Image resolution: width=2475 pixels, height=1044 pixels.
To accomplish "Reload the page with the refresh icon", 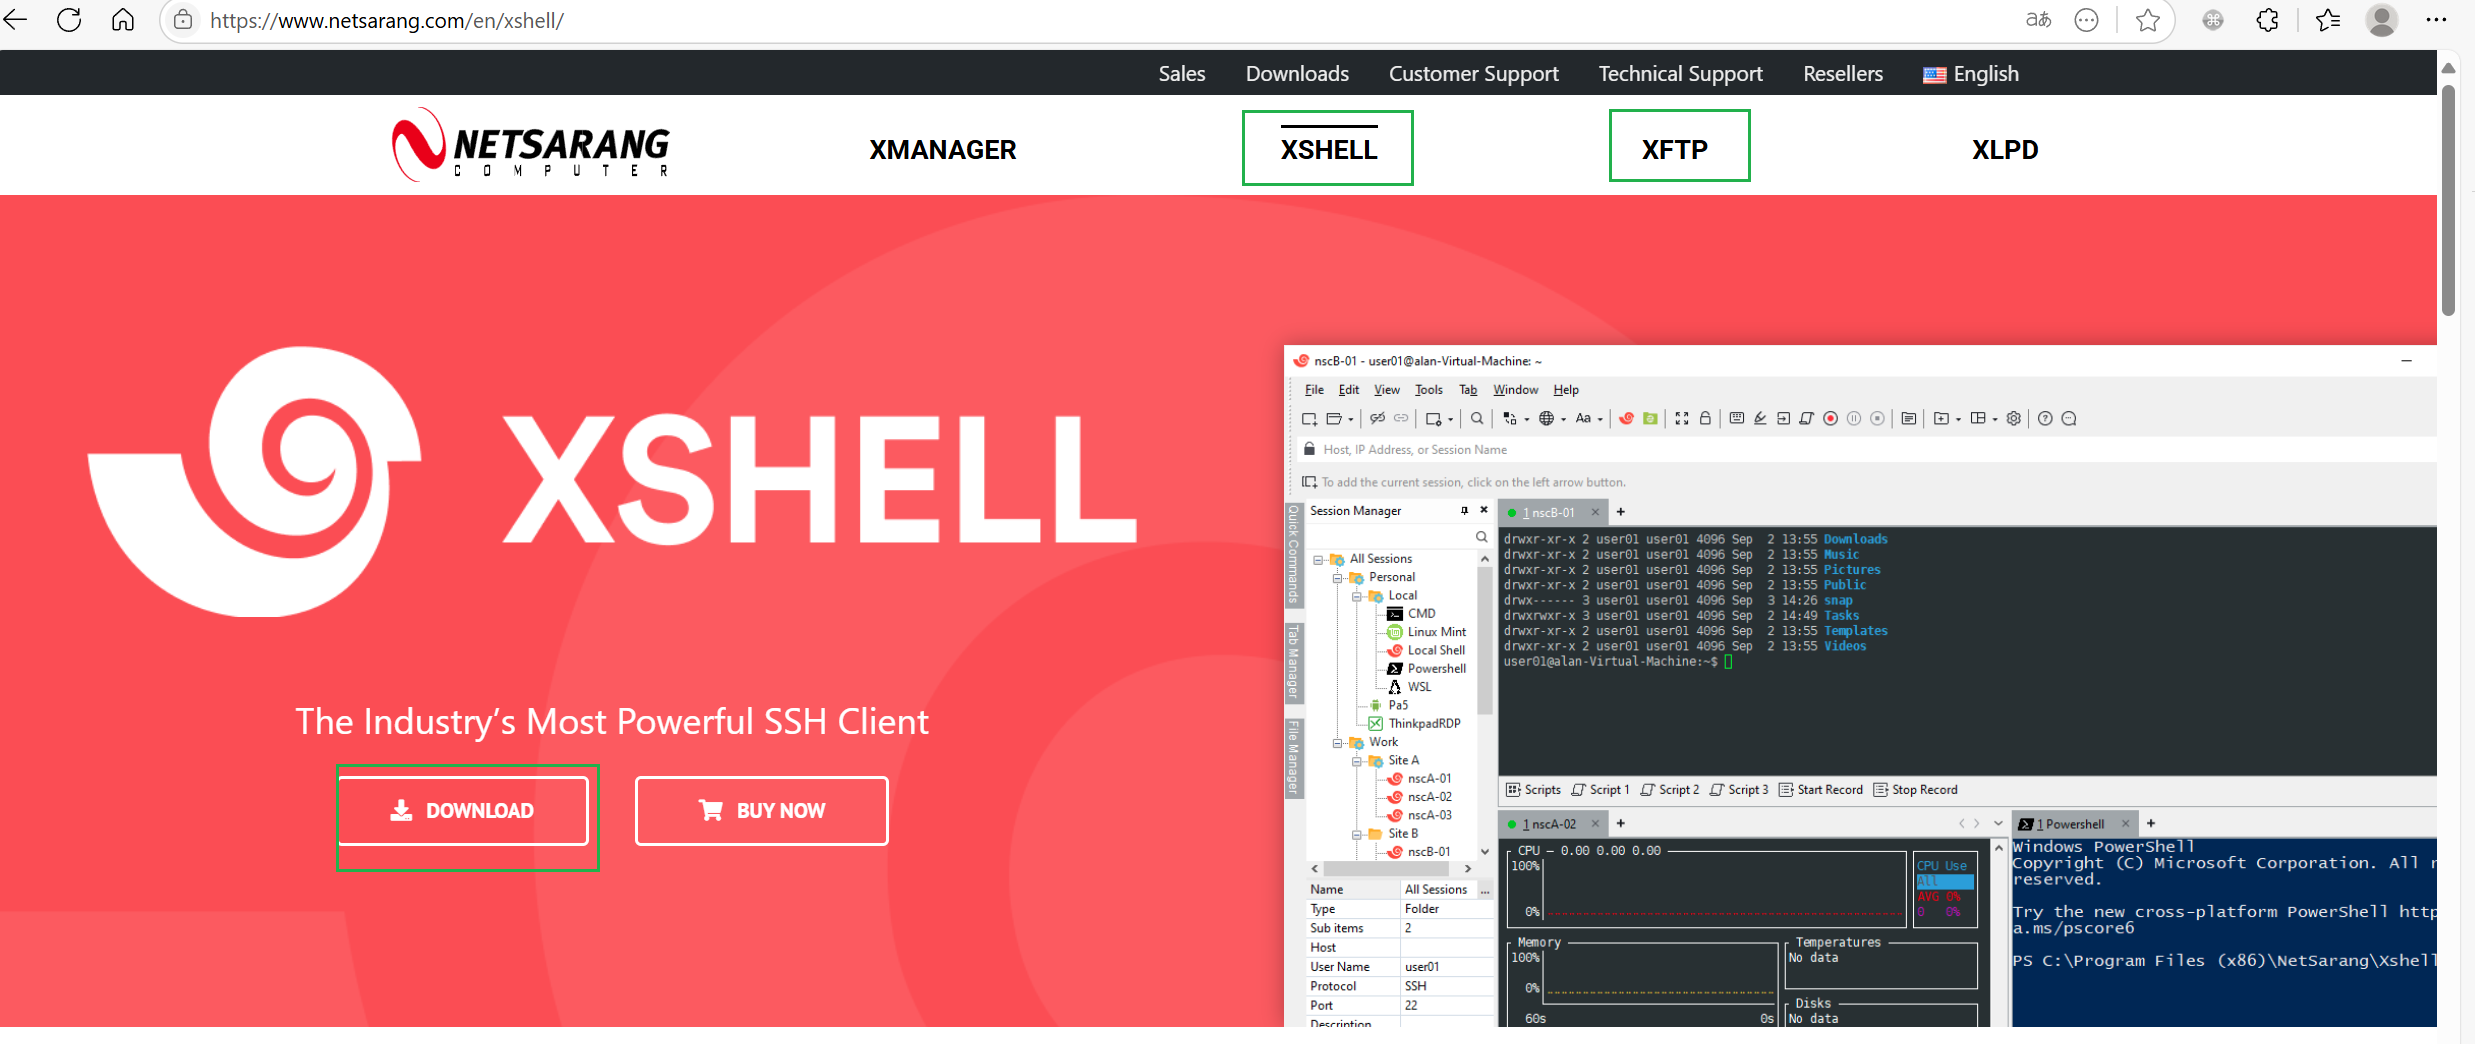I will tap(69, 20).
